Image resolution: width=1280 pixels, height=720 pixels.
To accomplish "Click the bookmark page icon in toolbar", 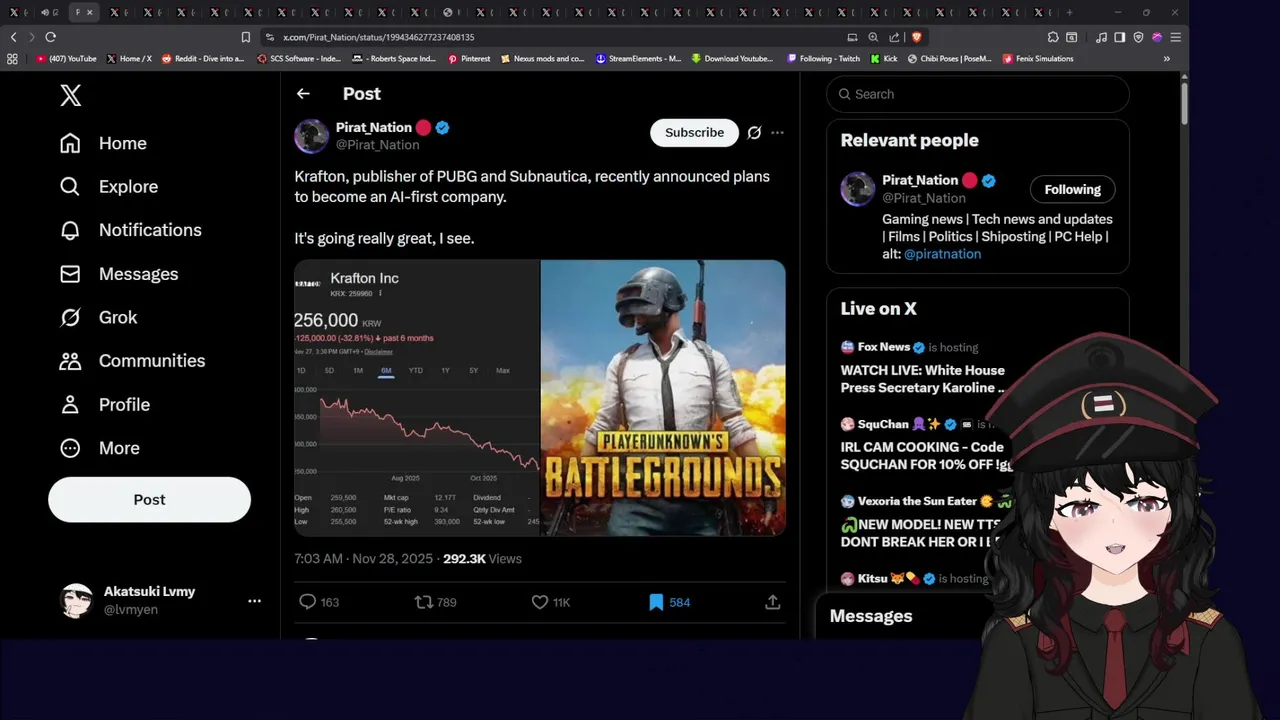I will (246, 37).
